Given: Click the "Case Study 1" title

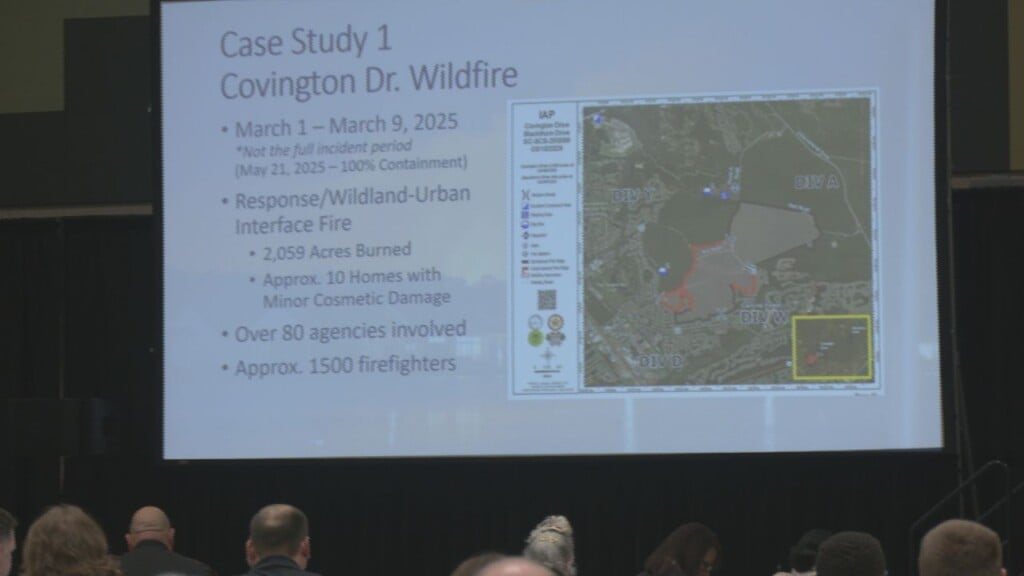Looking at the screenshot, I should (x=306, y=43).
